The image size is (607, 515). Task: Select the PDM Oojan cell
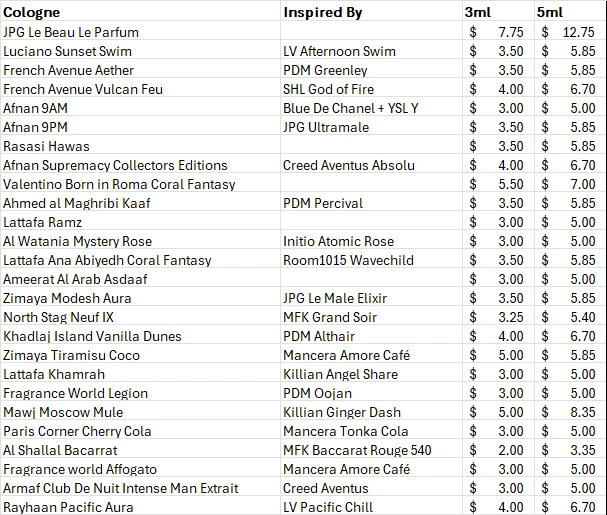(372, 393)
